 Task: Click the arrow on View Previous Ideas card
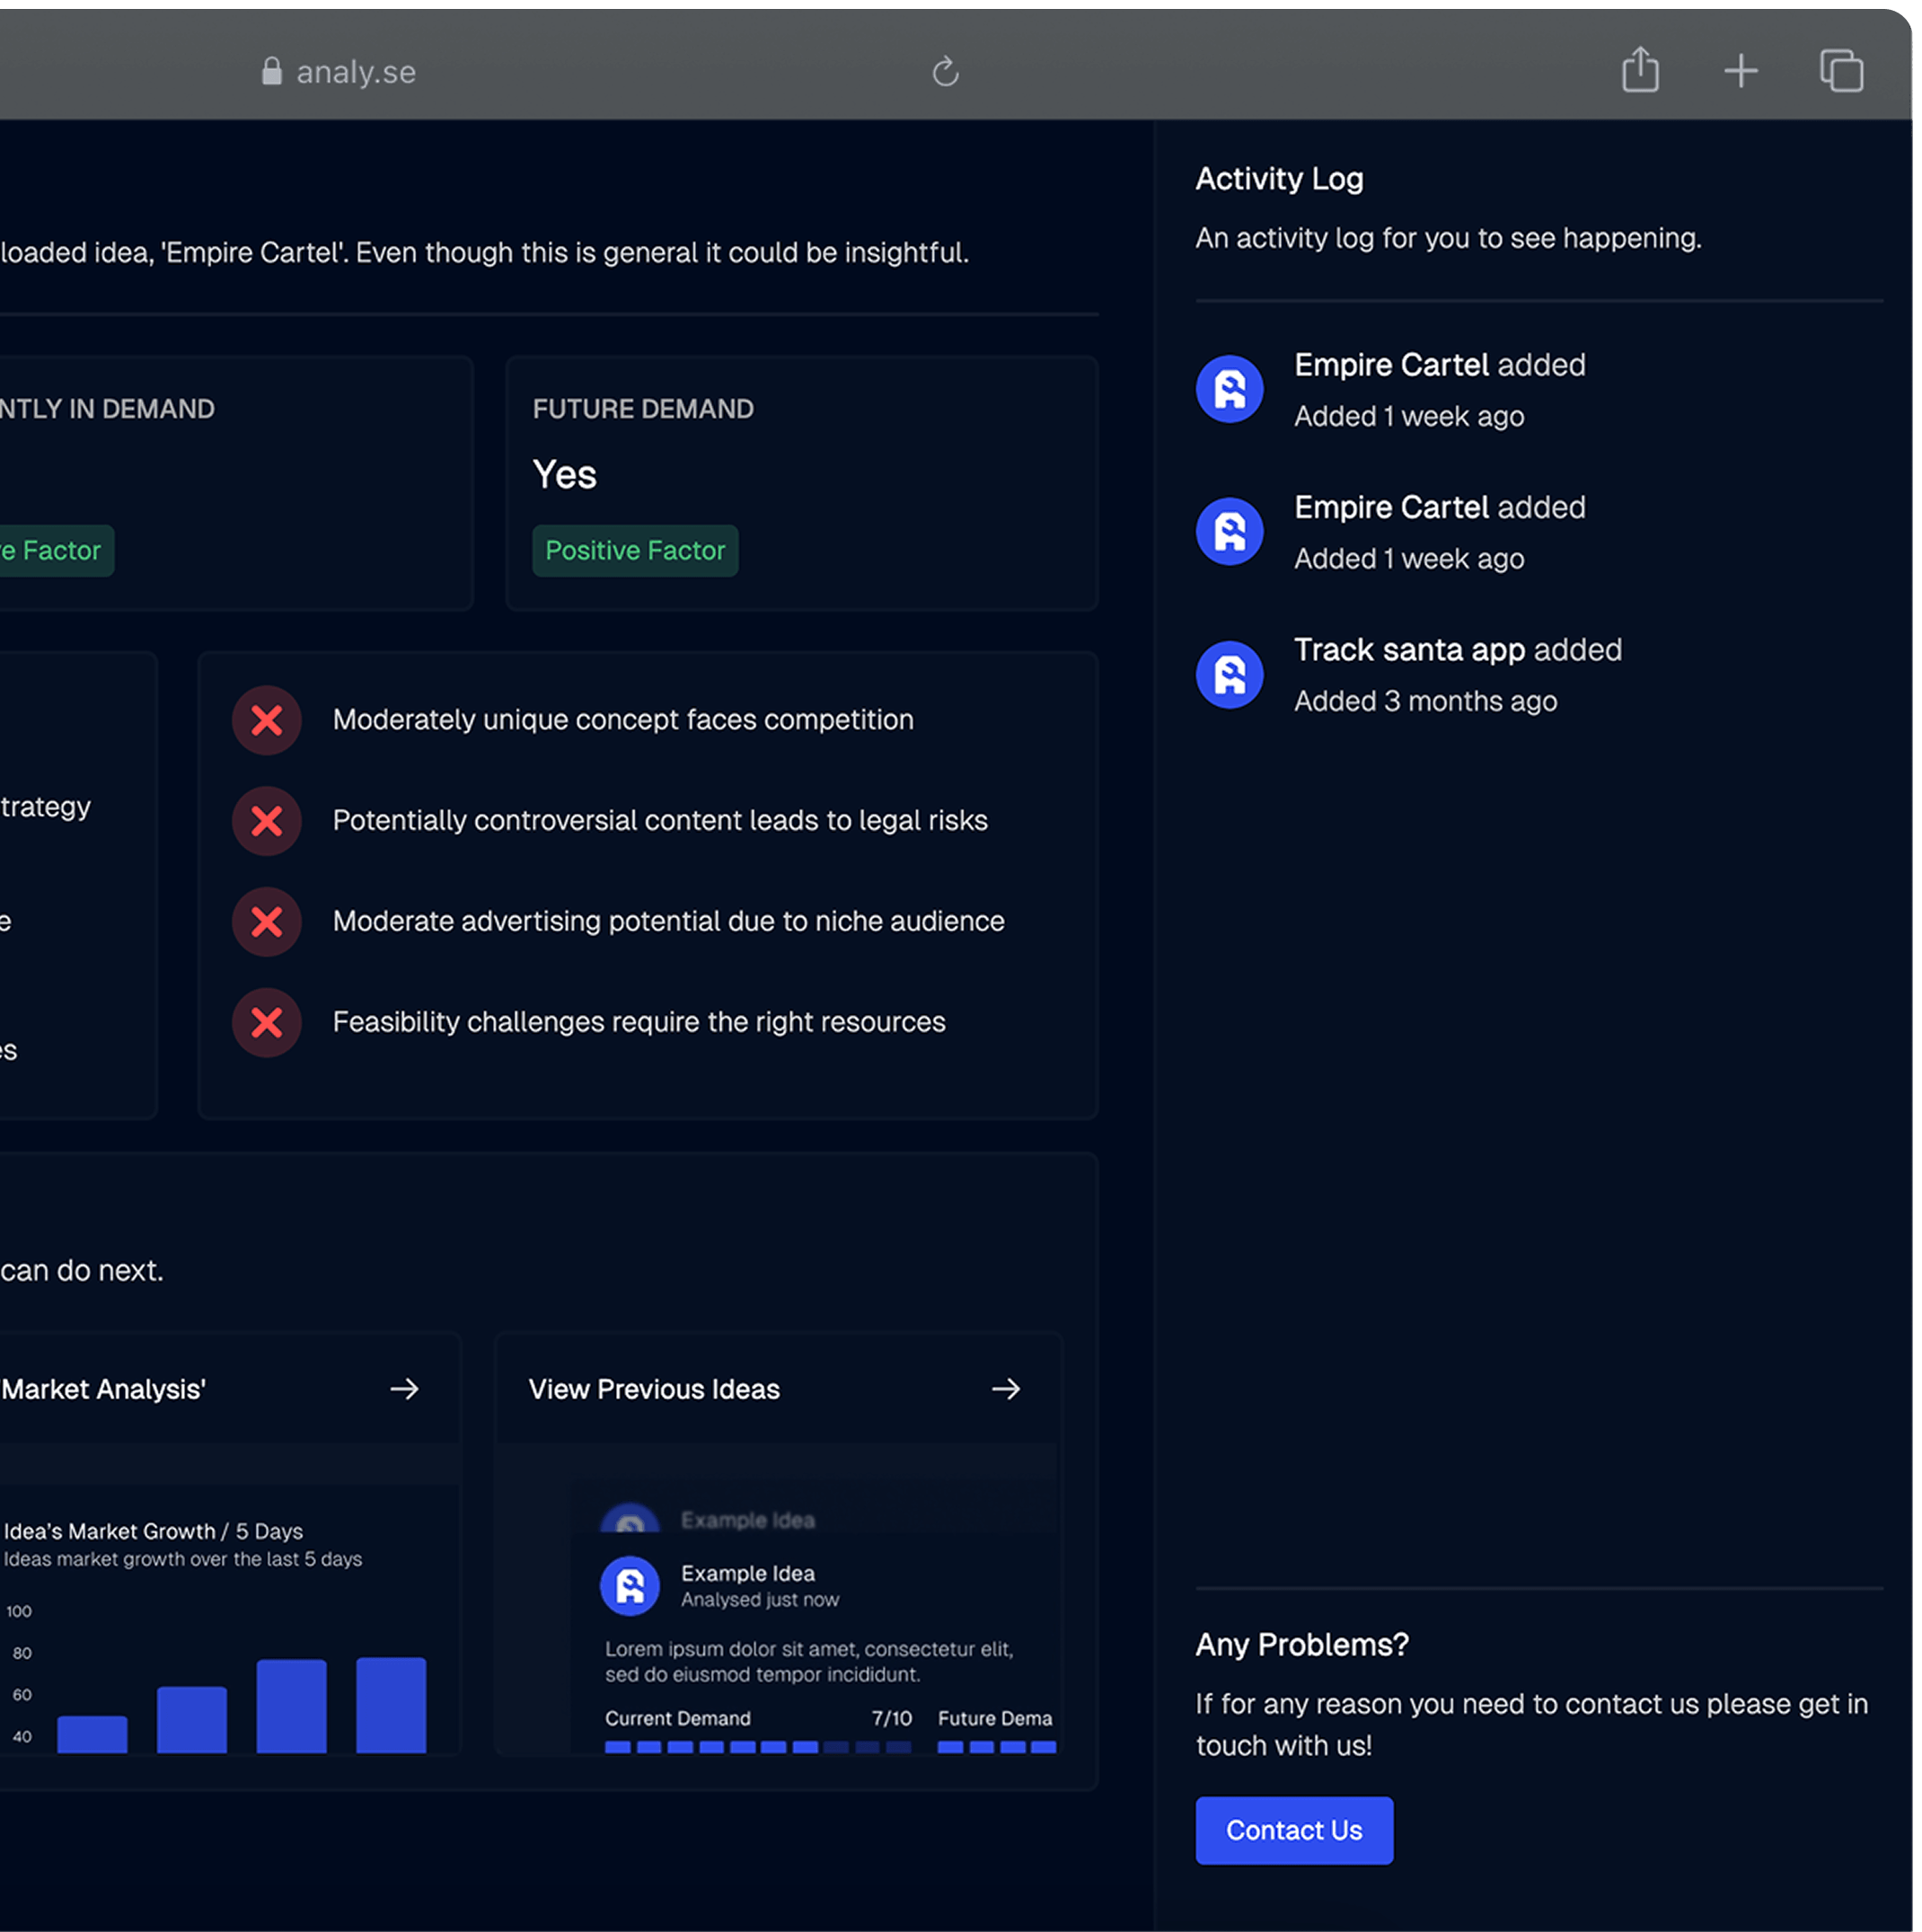pyautogui.click(x=1006, y=1388)
